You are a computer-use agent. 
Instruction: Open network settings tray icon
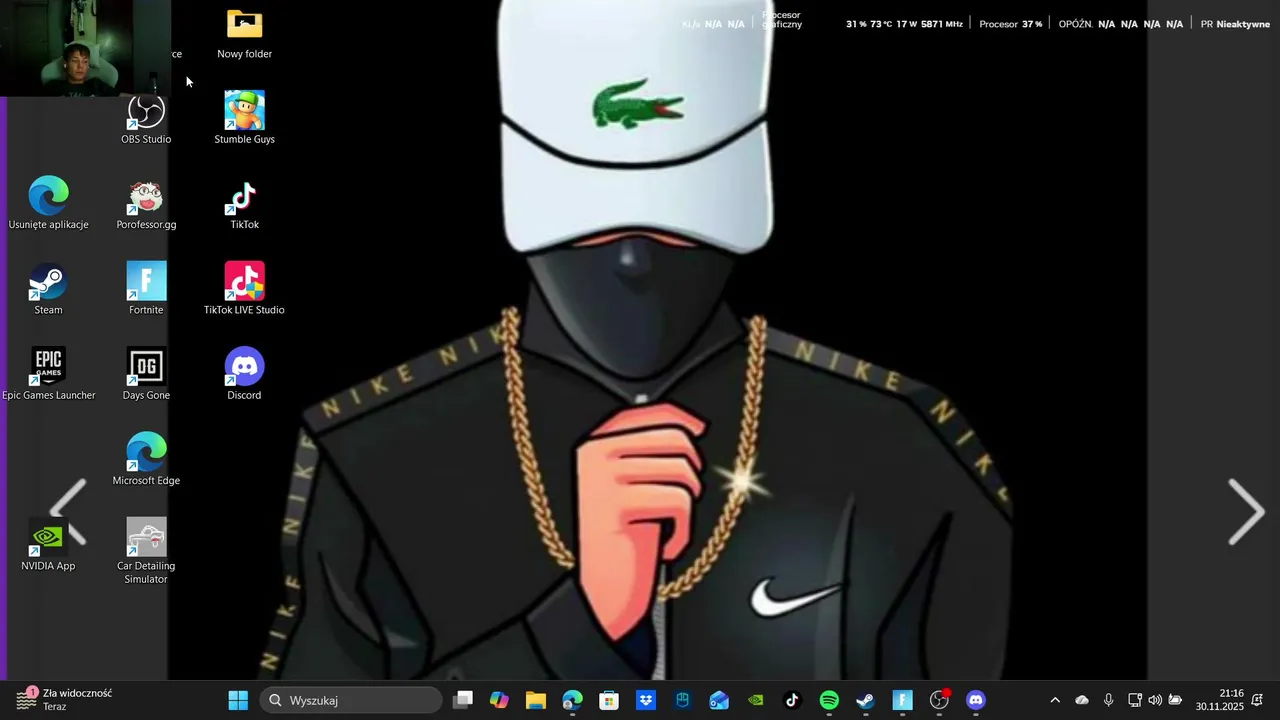[x=1134, y=700]
